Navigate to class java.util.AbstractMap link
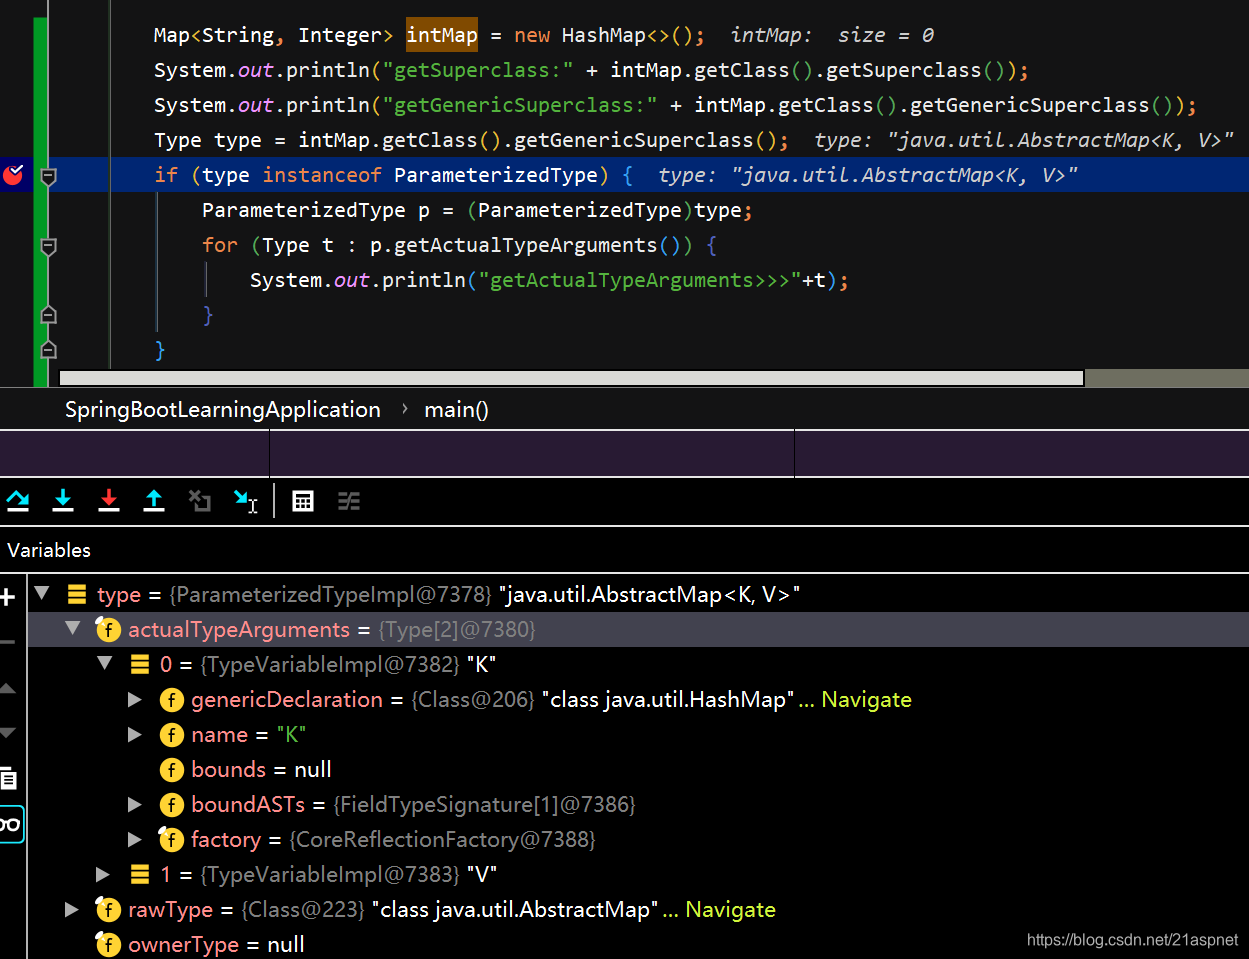The height and width of the screenshot is (959, 1249). coord(730,909)
